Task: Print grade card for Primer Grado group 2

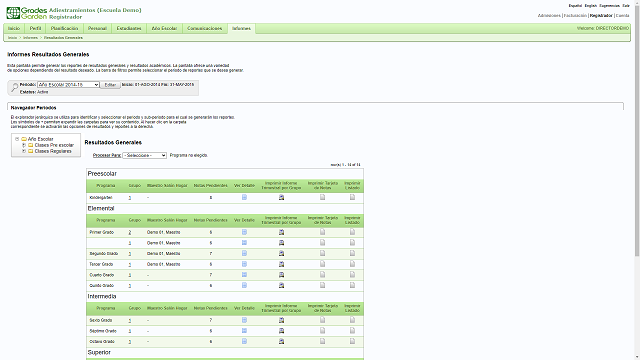Action: [322, 232]
